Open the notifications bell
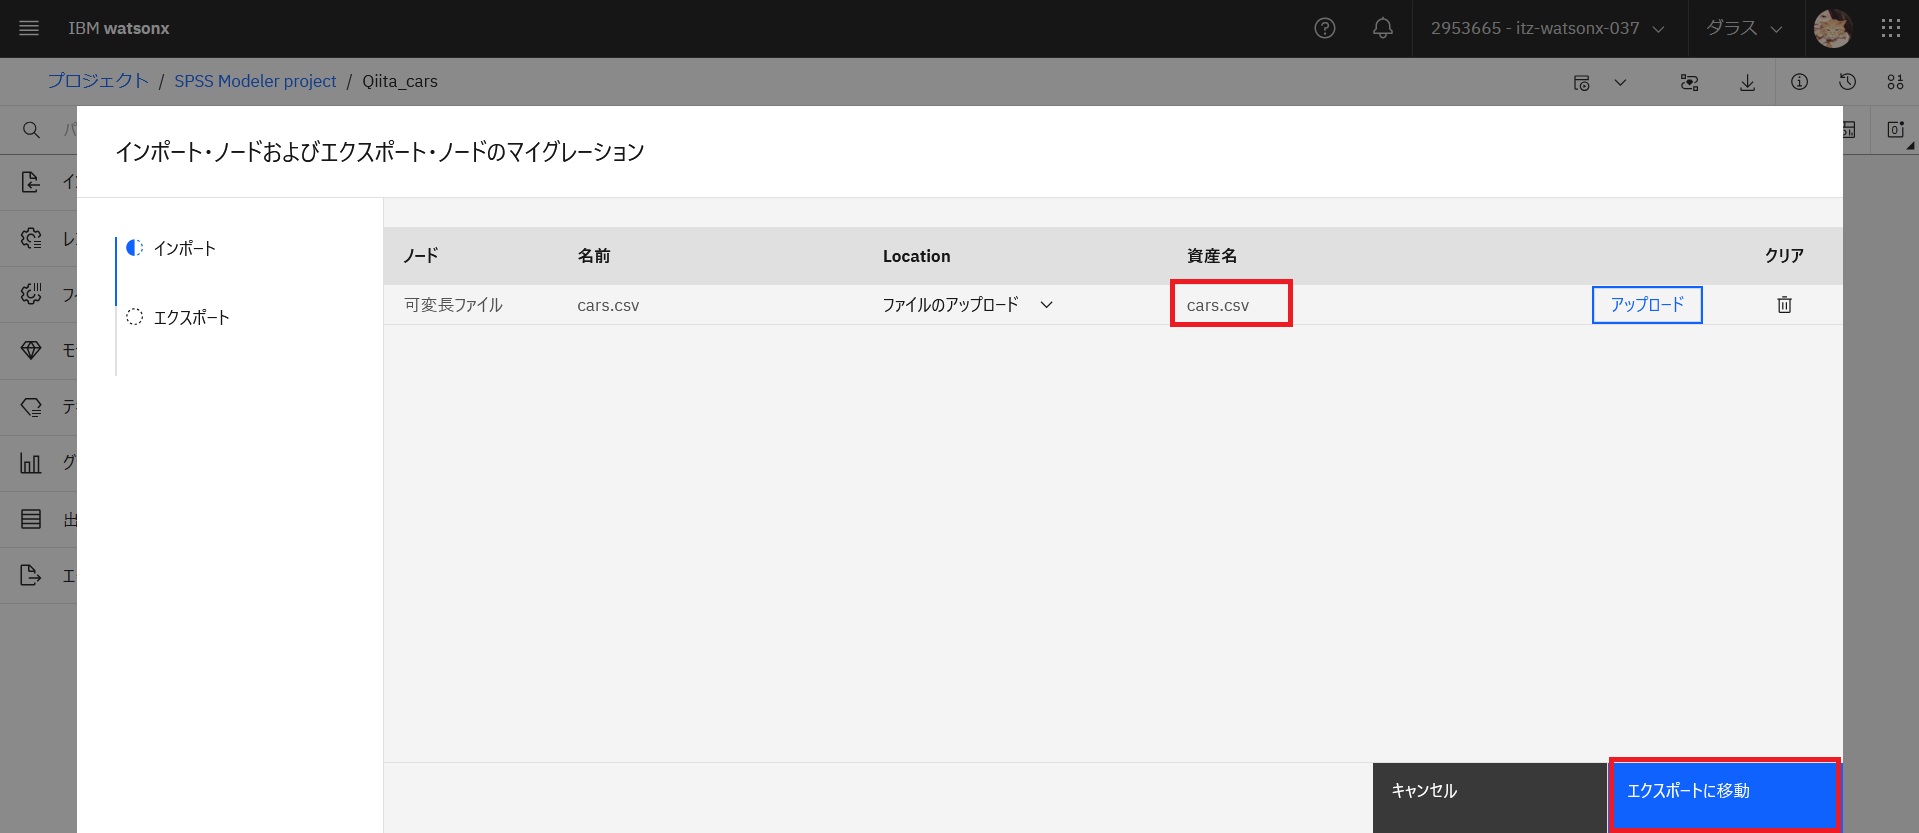 click(x=1383, y=28)
